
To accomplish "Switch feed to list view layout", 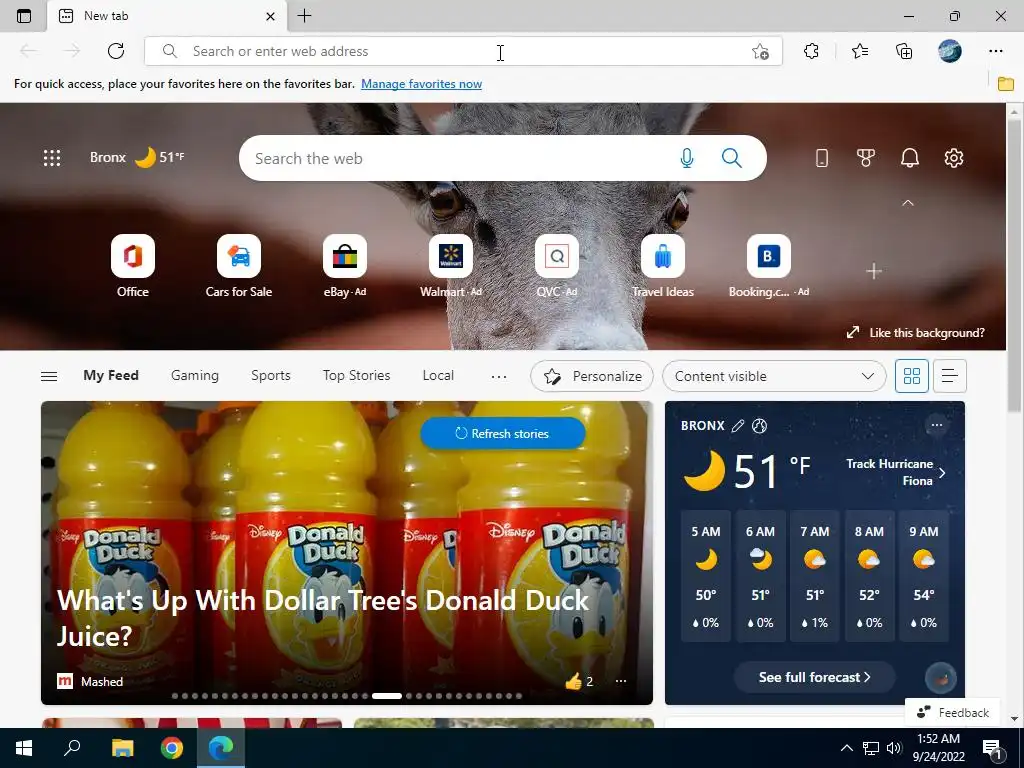I will (x=950, y=376).
